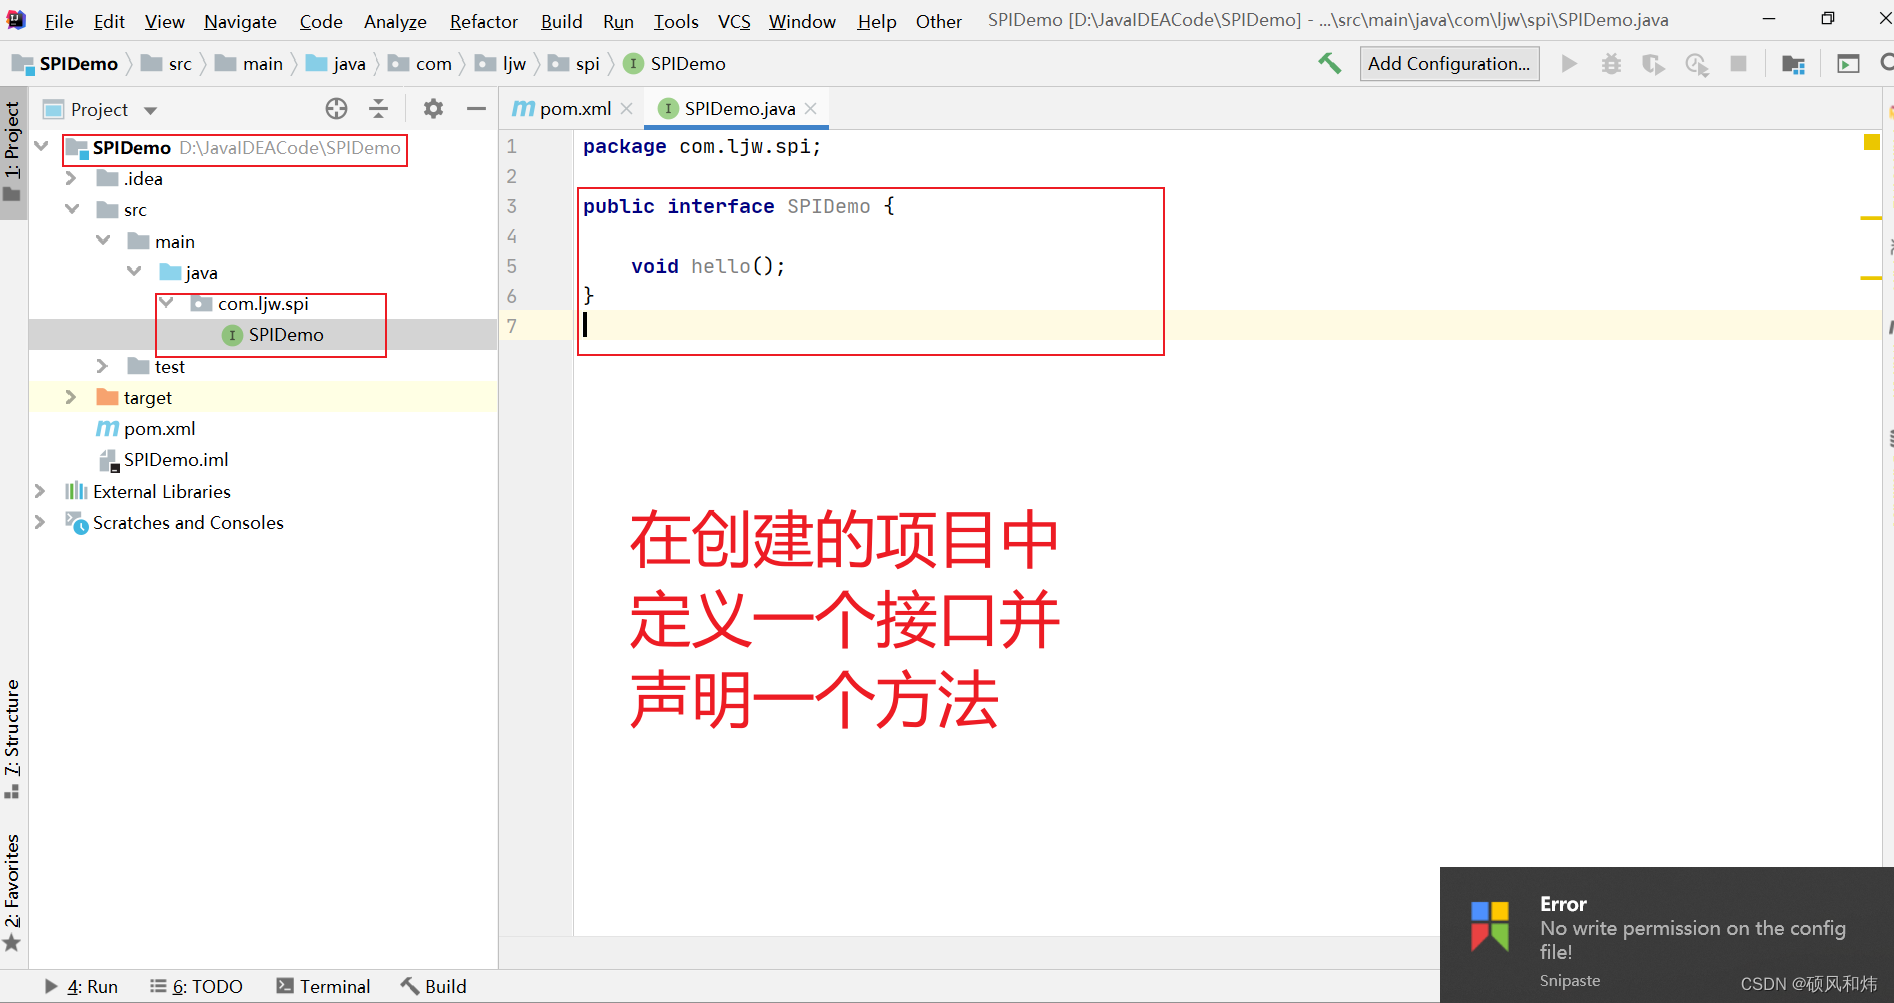
Task: Open Project panel settings gear
Action: click(x=433, y=109)
